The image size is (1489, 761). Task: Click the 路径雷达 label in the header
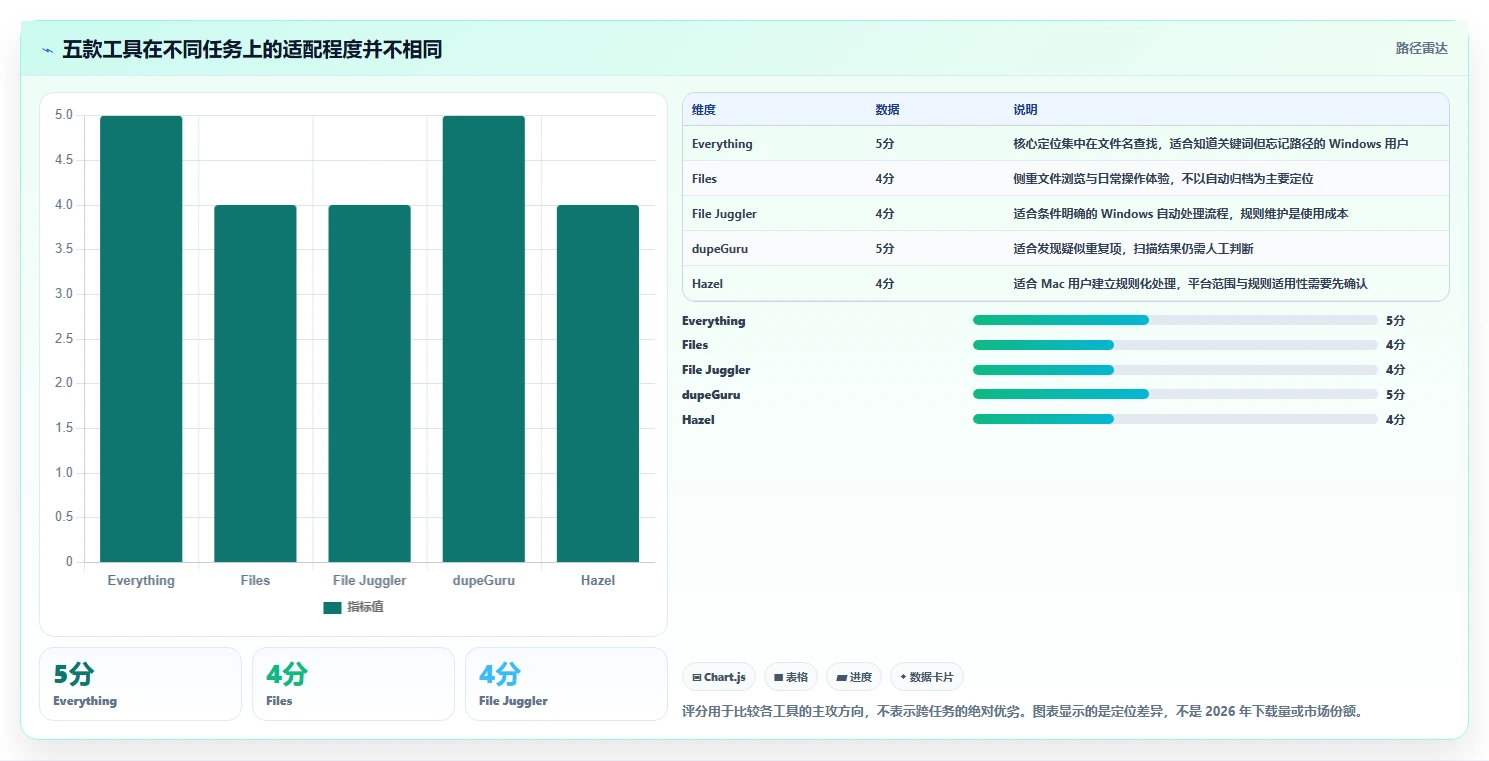click(1422, 48)
